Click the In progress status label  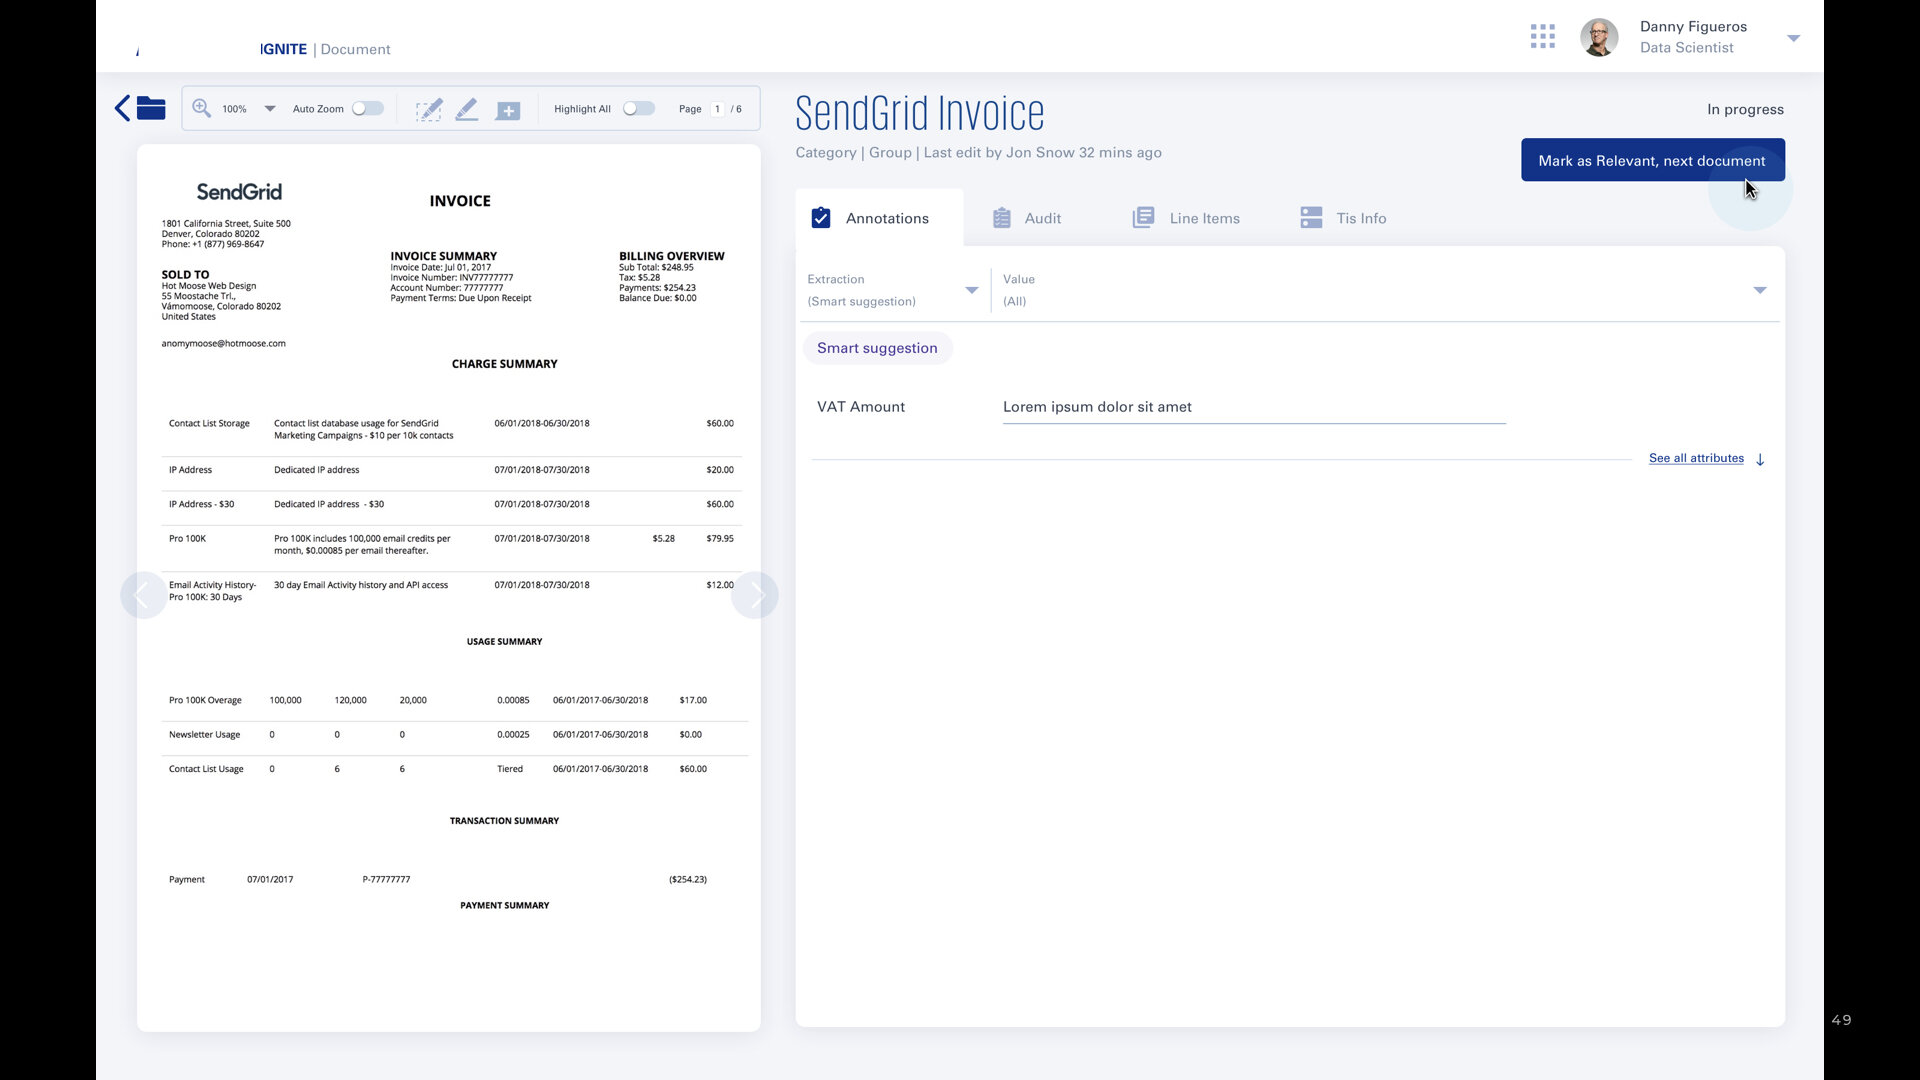(x=1745, y=109)
